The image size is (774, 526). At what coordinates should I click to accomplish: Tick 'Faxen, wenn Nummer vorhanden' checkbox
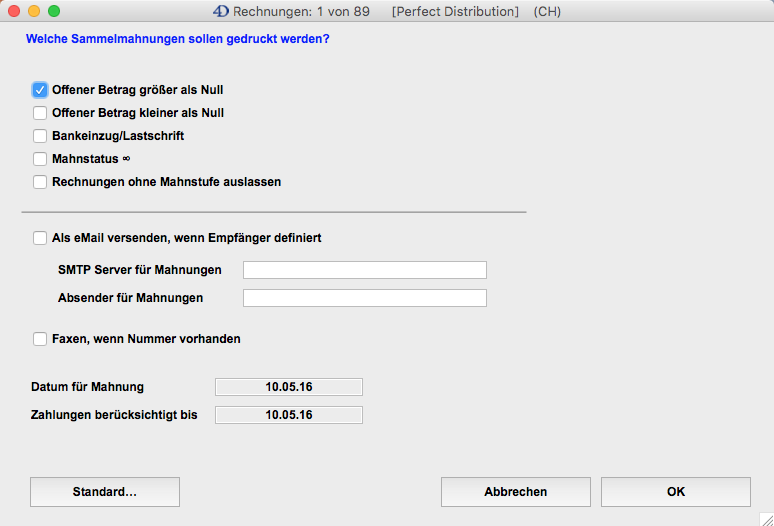point(40,339)
